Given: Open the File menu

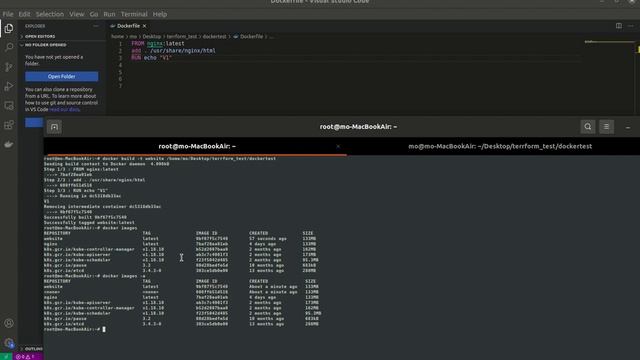Looking at the screenshot, I should point(8,14).
